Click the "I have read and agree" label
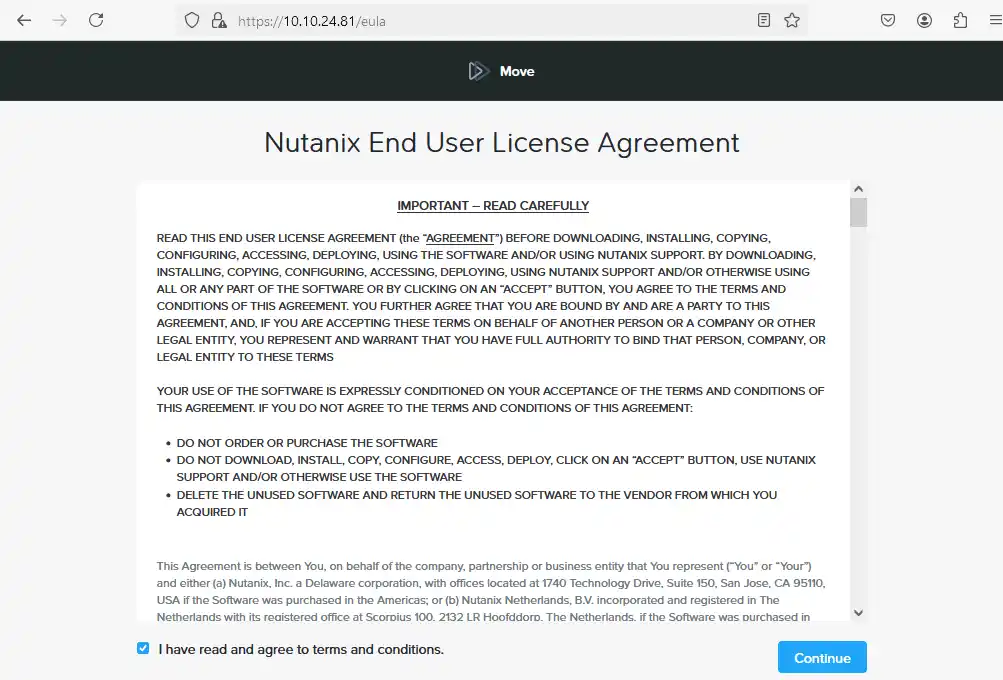 tap(301, 649)
